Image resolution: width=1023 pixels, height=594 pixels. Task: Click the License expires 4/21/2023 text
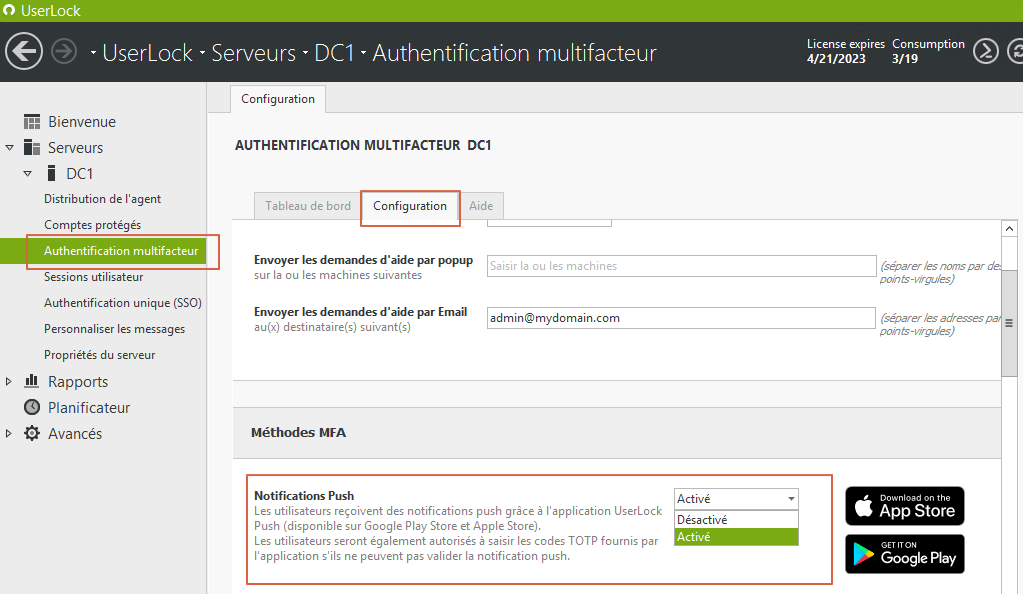pos(846,51)
